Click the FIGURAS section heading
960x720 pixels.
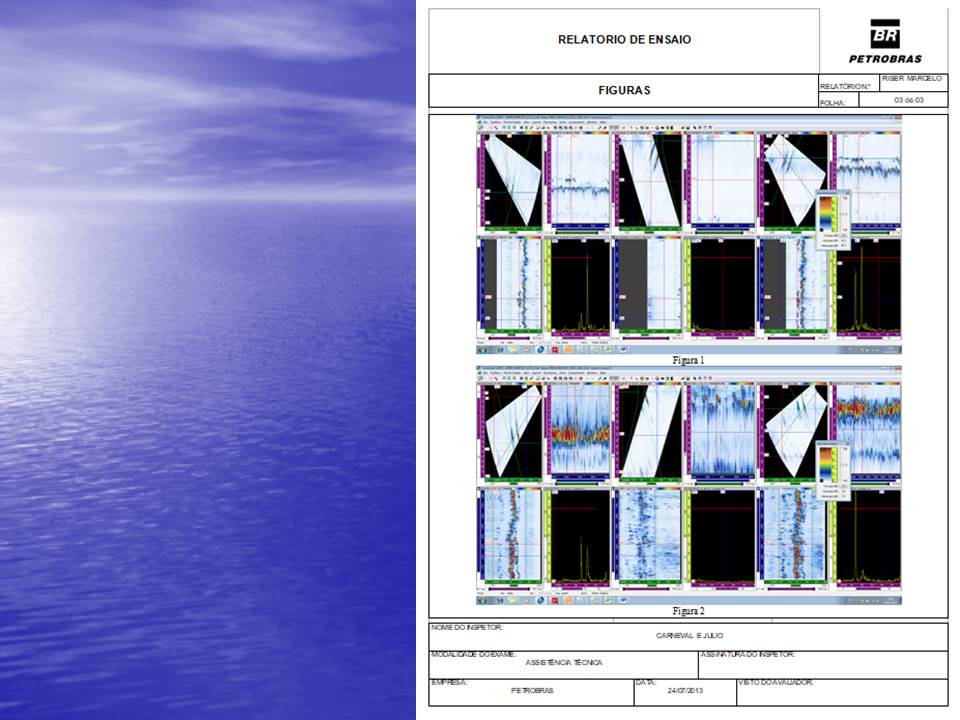[x=624, y=90]
